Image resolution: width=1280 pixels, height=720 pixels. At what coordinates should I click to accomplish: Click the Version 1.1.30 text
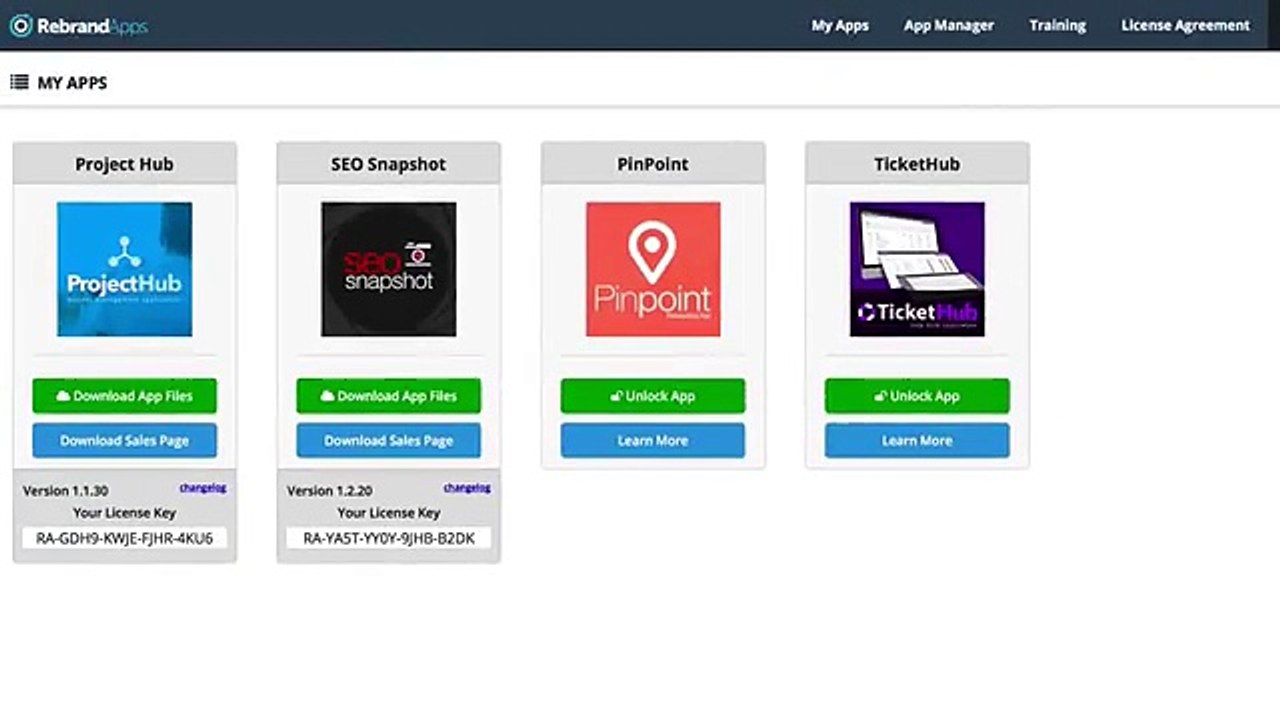coord(65,491)
